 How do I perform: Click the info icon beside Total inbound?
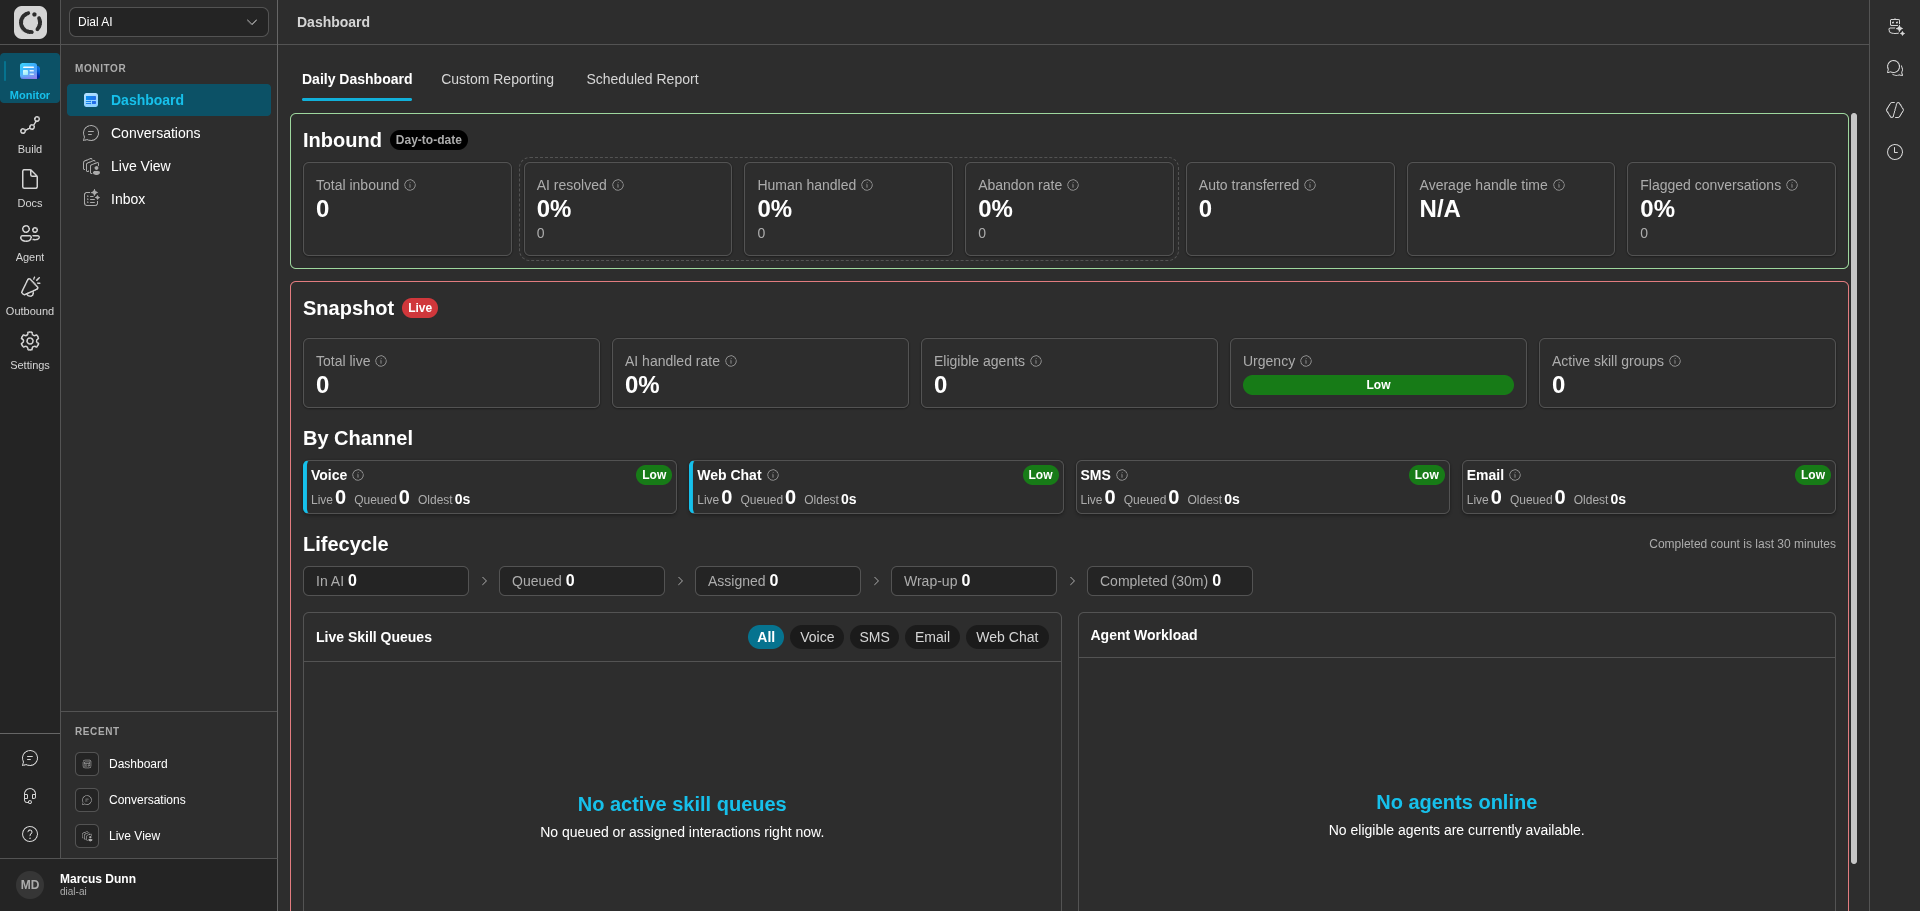pos(410,185)
